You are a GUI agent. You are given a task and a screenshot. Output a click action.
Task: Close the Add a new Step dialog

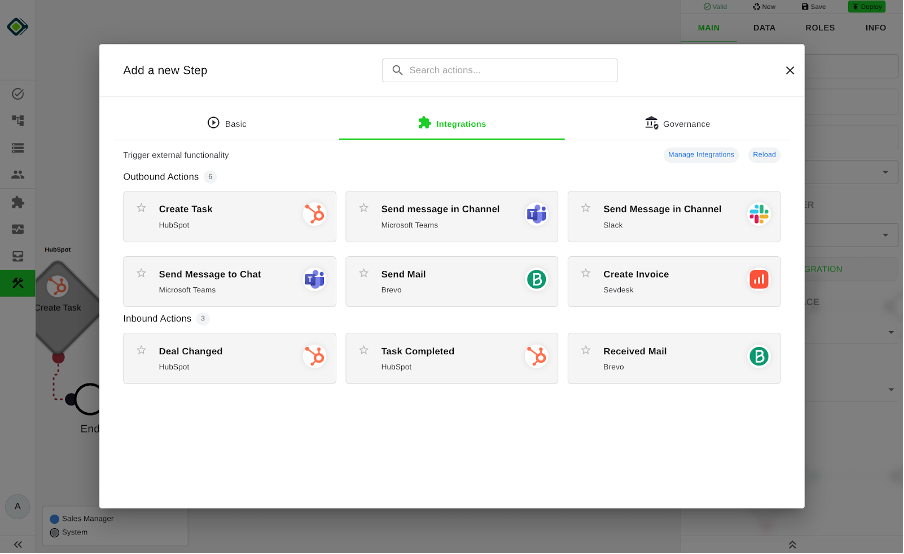pos(790,70)
